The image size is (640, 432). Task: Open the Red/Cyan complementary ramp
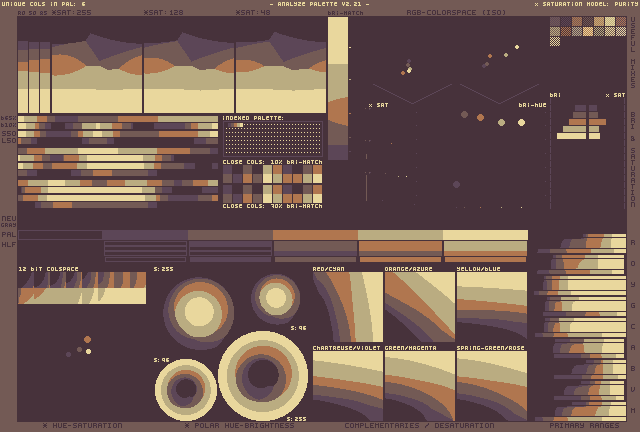348,307
